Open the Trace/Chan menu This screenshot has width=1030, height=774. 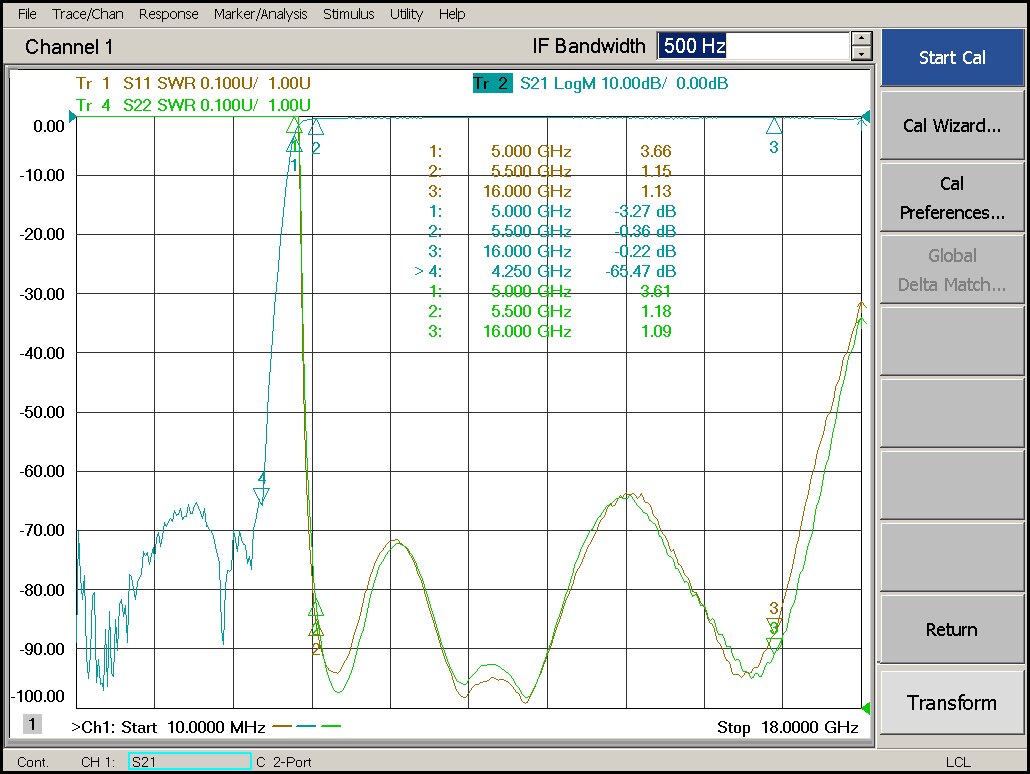(x=87, y=14)
